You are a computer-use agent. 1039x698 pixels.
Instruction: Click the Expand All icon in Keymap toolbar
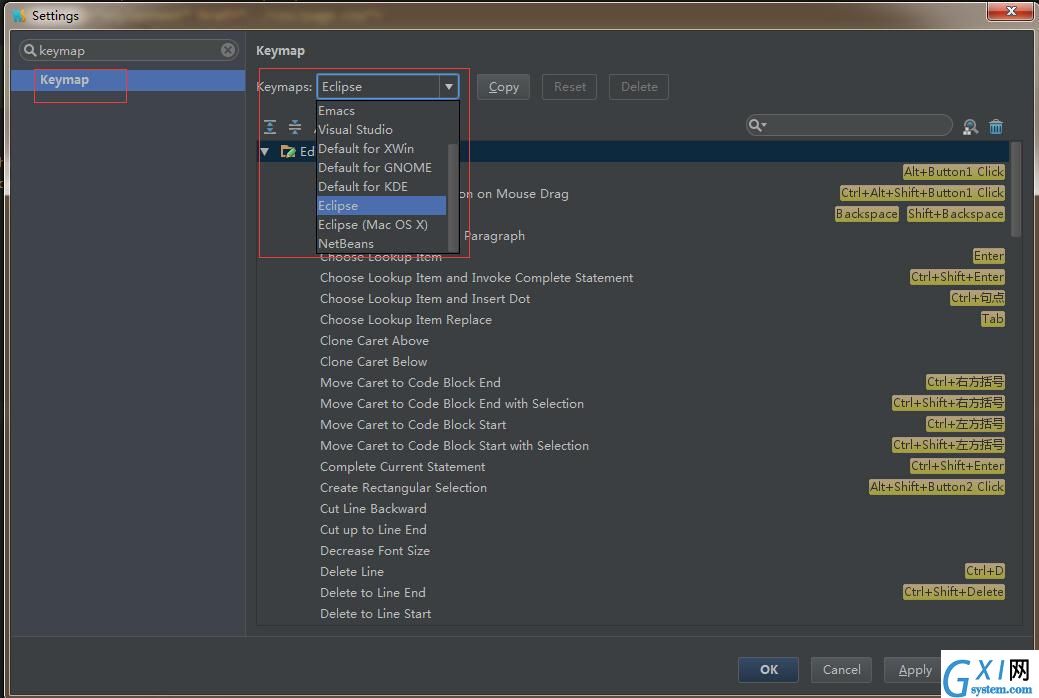(x=270, y=127)
